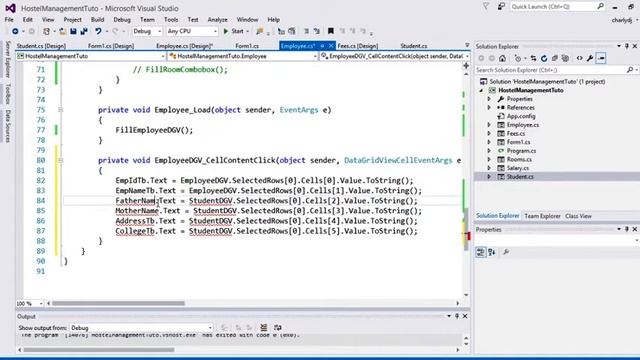Open the Show output from dropdown
The height and width of the screenshot is (360, 640).
click(141, 328)
